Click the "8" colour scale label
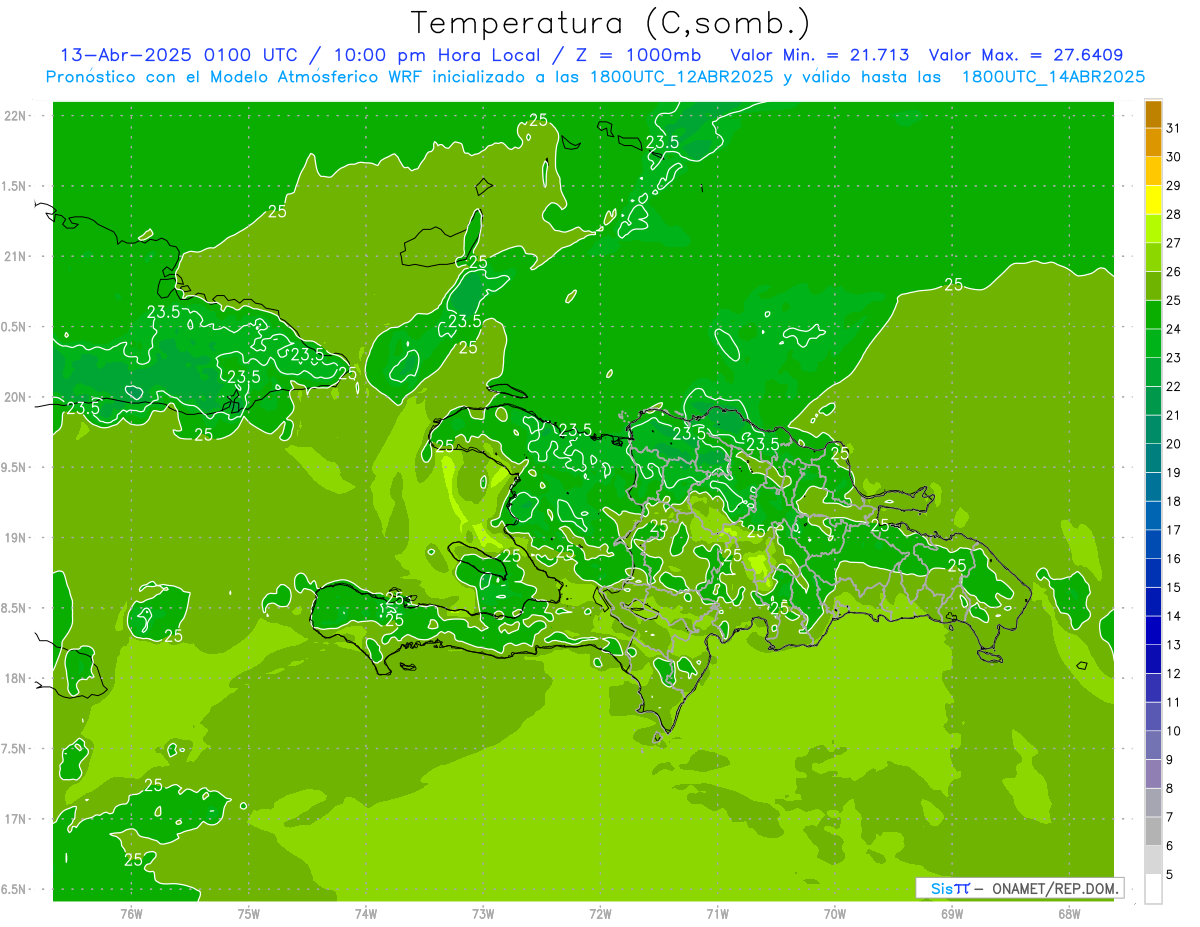The height and width of the screenshot is (927, 1200). [x=1170, y=789]
